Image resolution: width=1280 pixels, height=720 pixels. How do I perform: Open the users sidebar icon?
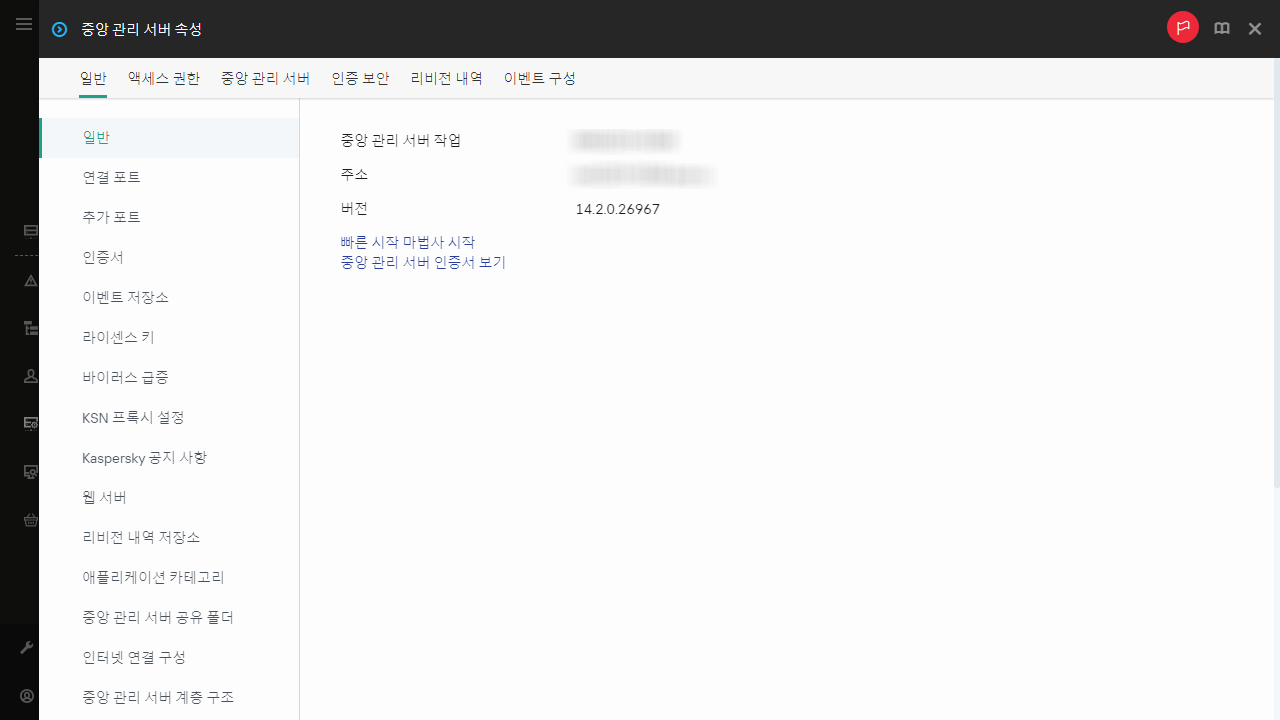pos(30,376)
